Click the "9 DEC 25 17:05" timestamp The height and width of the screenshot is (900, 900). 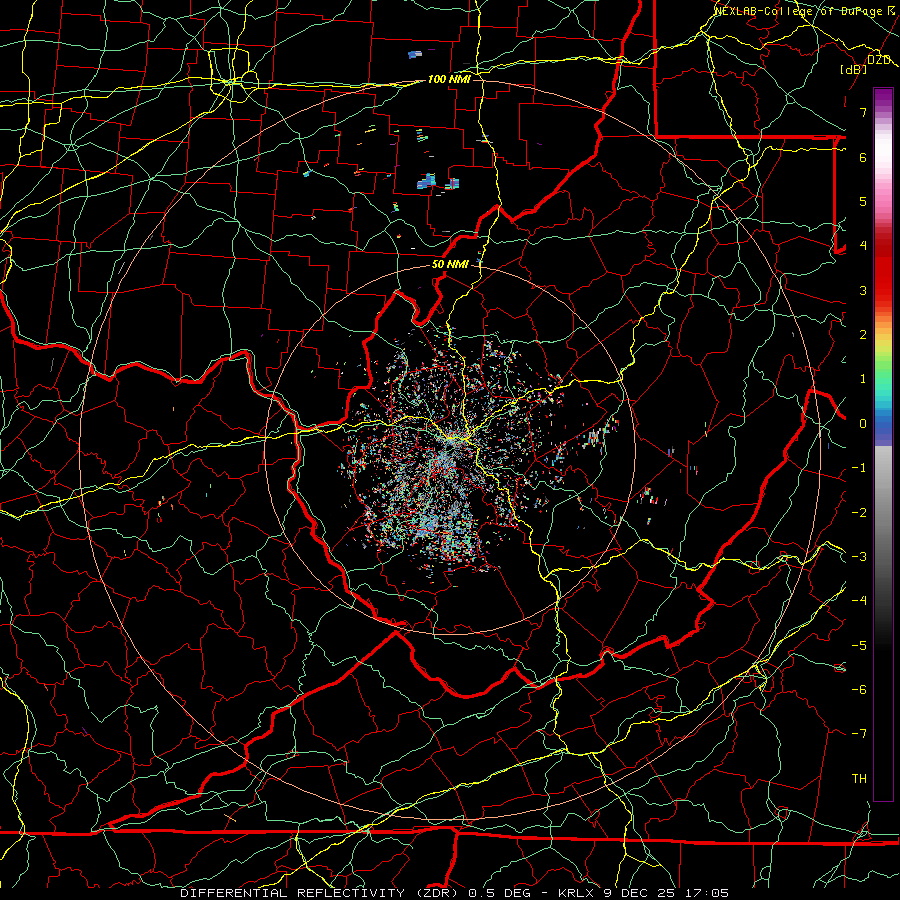[666, 893]
